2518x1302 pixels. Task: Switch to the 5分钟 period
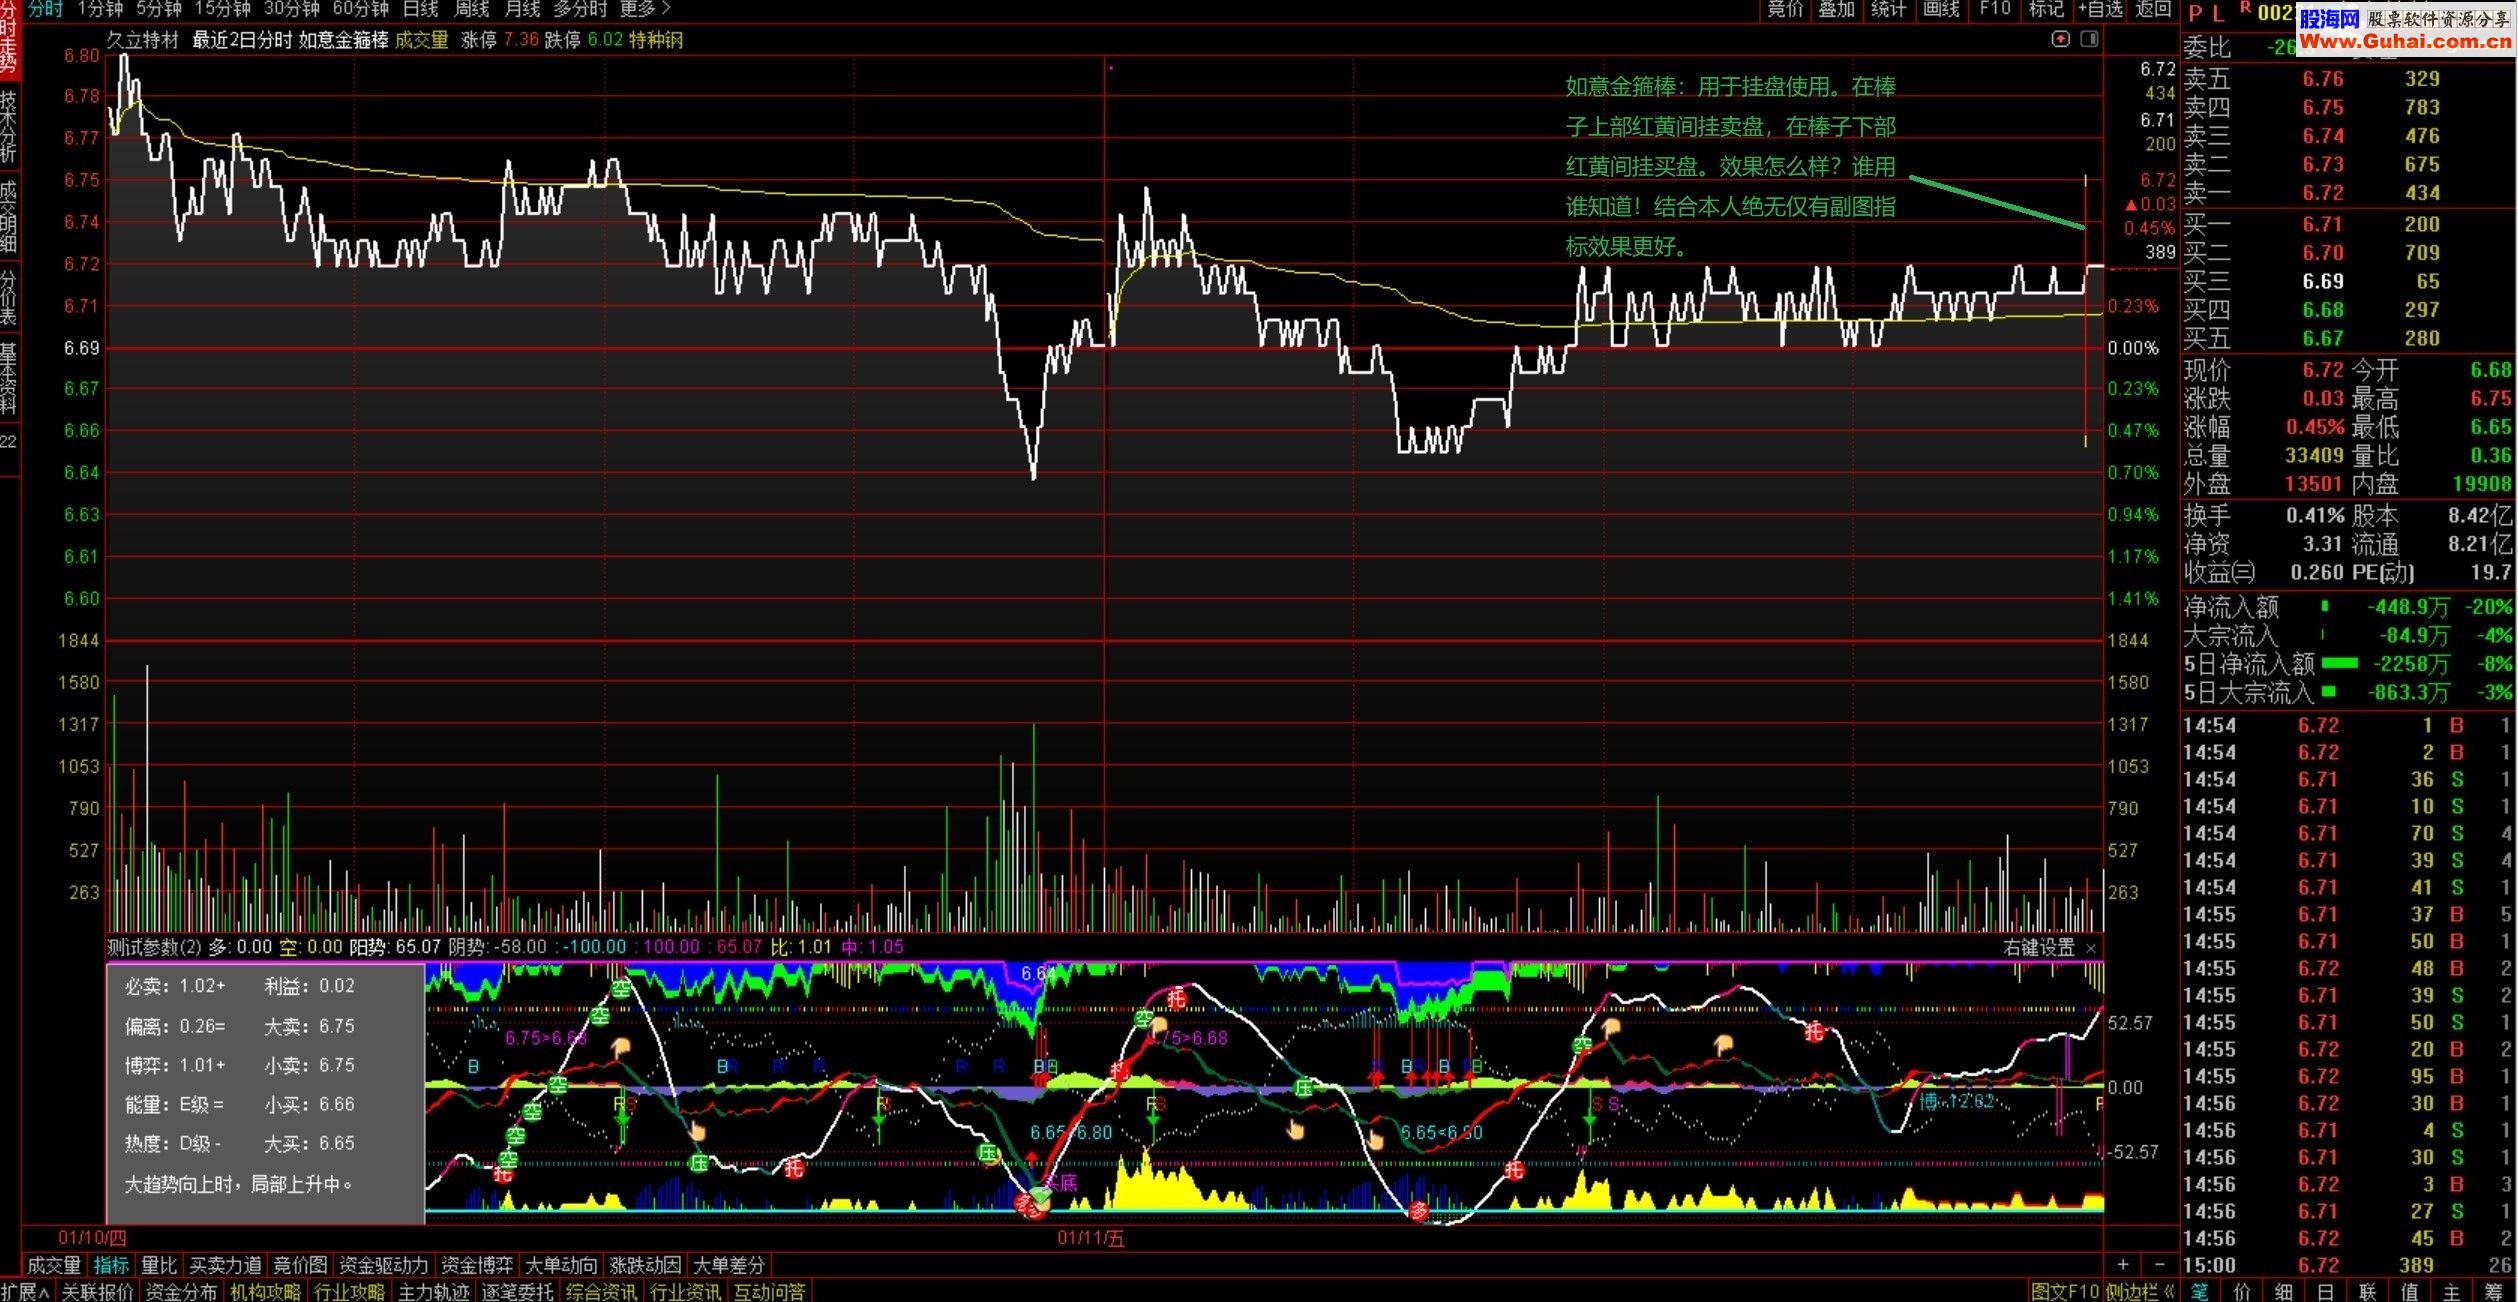coord(159,9)
